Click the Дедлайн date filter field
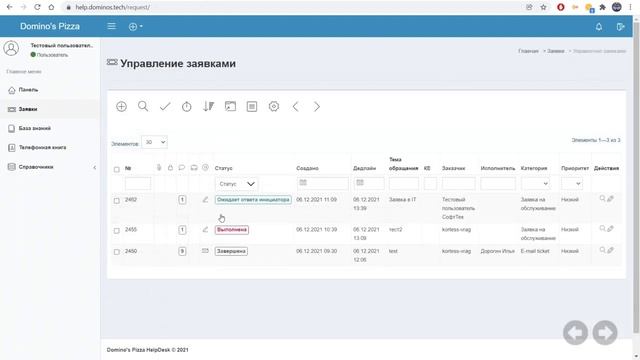Image resolution: width=640 pixels, height=360 pixels. 369,184
